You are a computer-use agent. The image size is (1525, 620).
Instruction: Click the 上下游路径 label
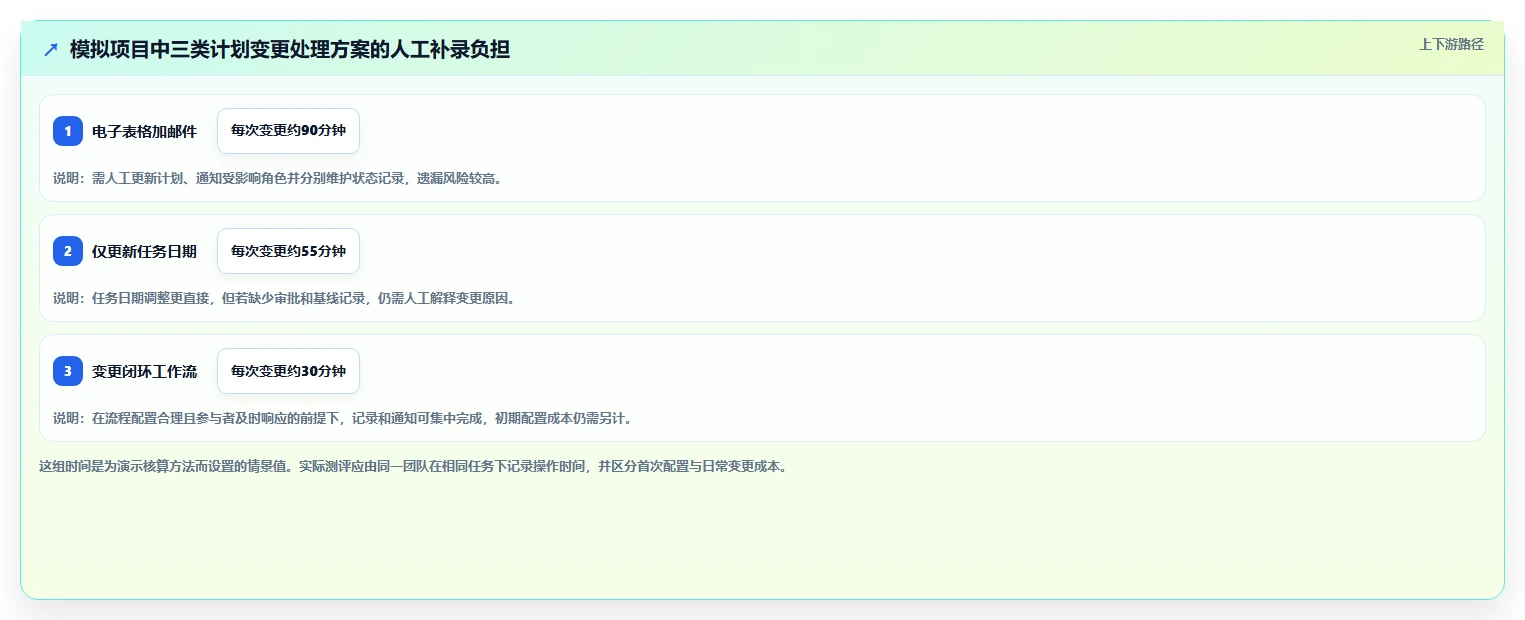[1451, 44]
